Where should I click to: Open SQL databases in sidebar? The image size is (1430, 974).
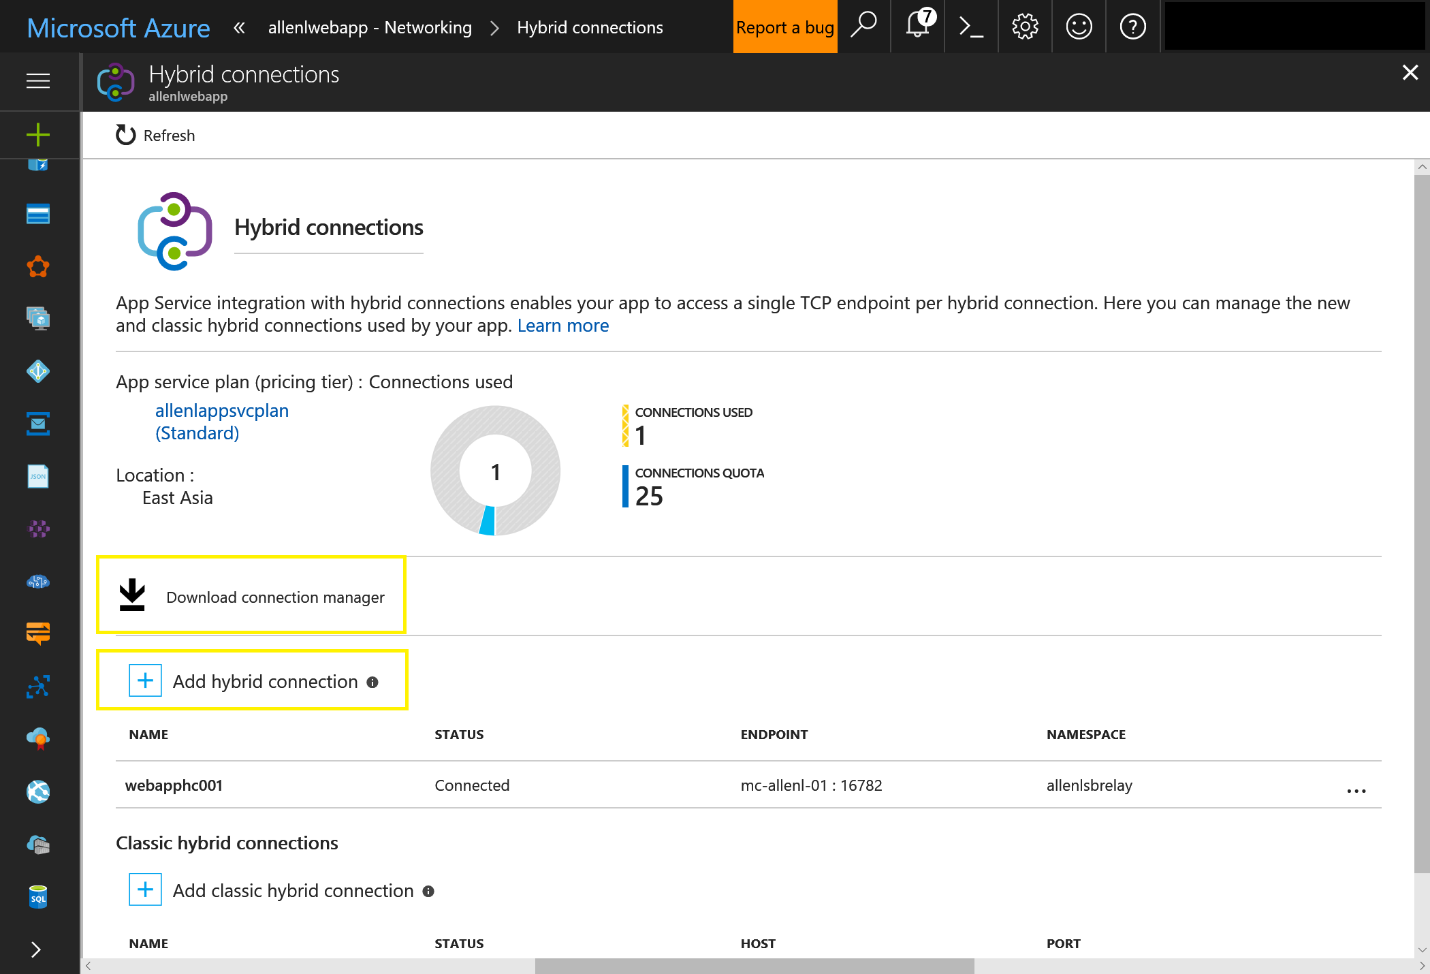[x=38, y=897]
